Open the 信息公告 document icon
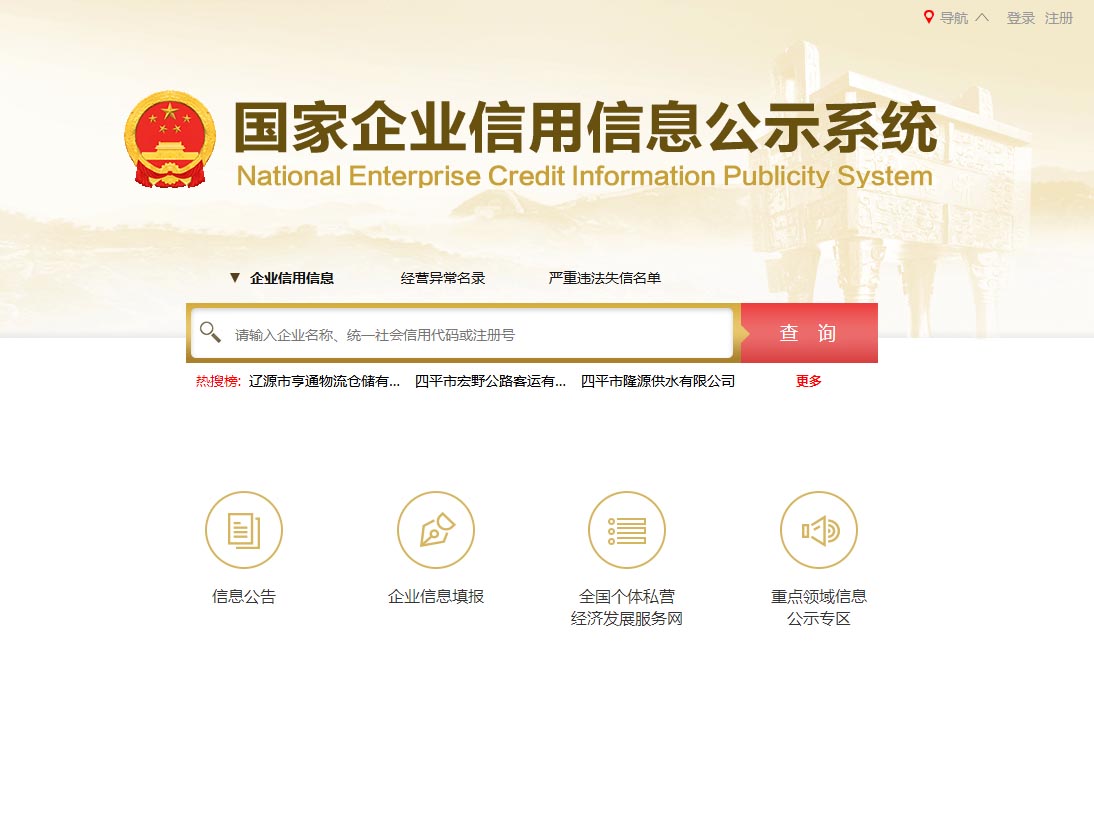The image size is (1094, 827). pyautogui.click(x=243, y=530)
